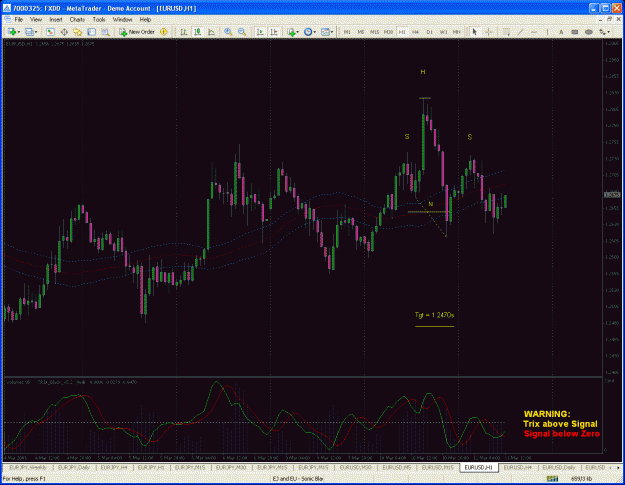
Task: Click the Zoom Out magnifier icon
Action: [242, 32]
